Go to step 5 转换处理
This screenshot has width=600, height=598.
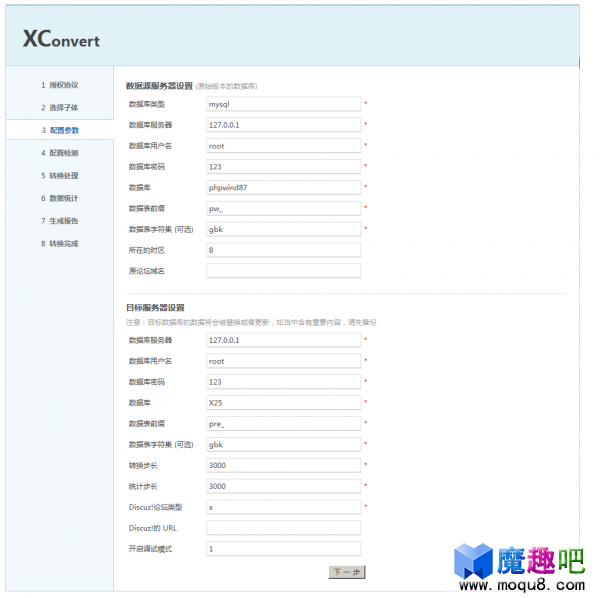tap(60, 176)
